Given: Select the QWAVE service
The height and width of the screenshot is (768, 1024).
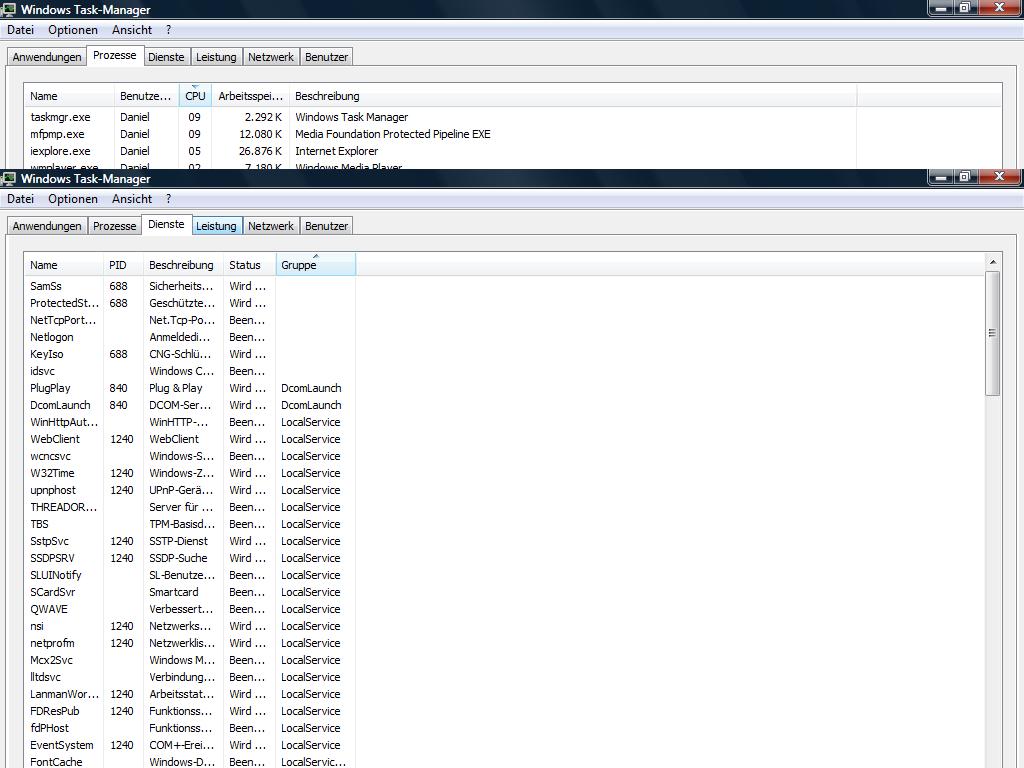Looking at the screenshot, I should tap(49, 609).
